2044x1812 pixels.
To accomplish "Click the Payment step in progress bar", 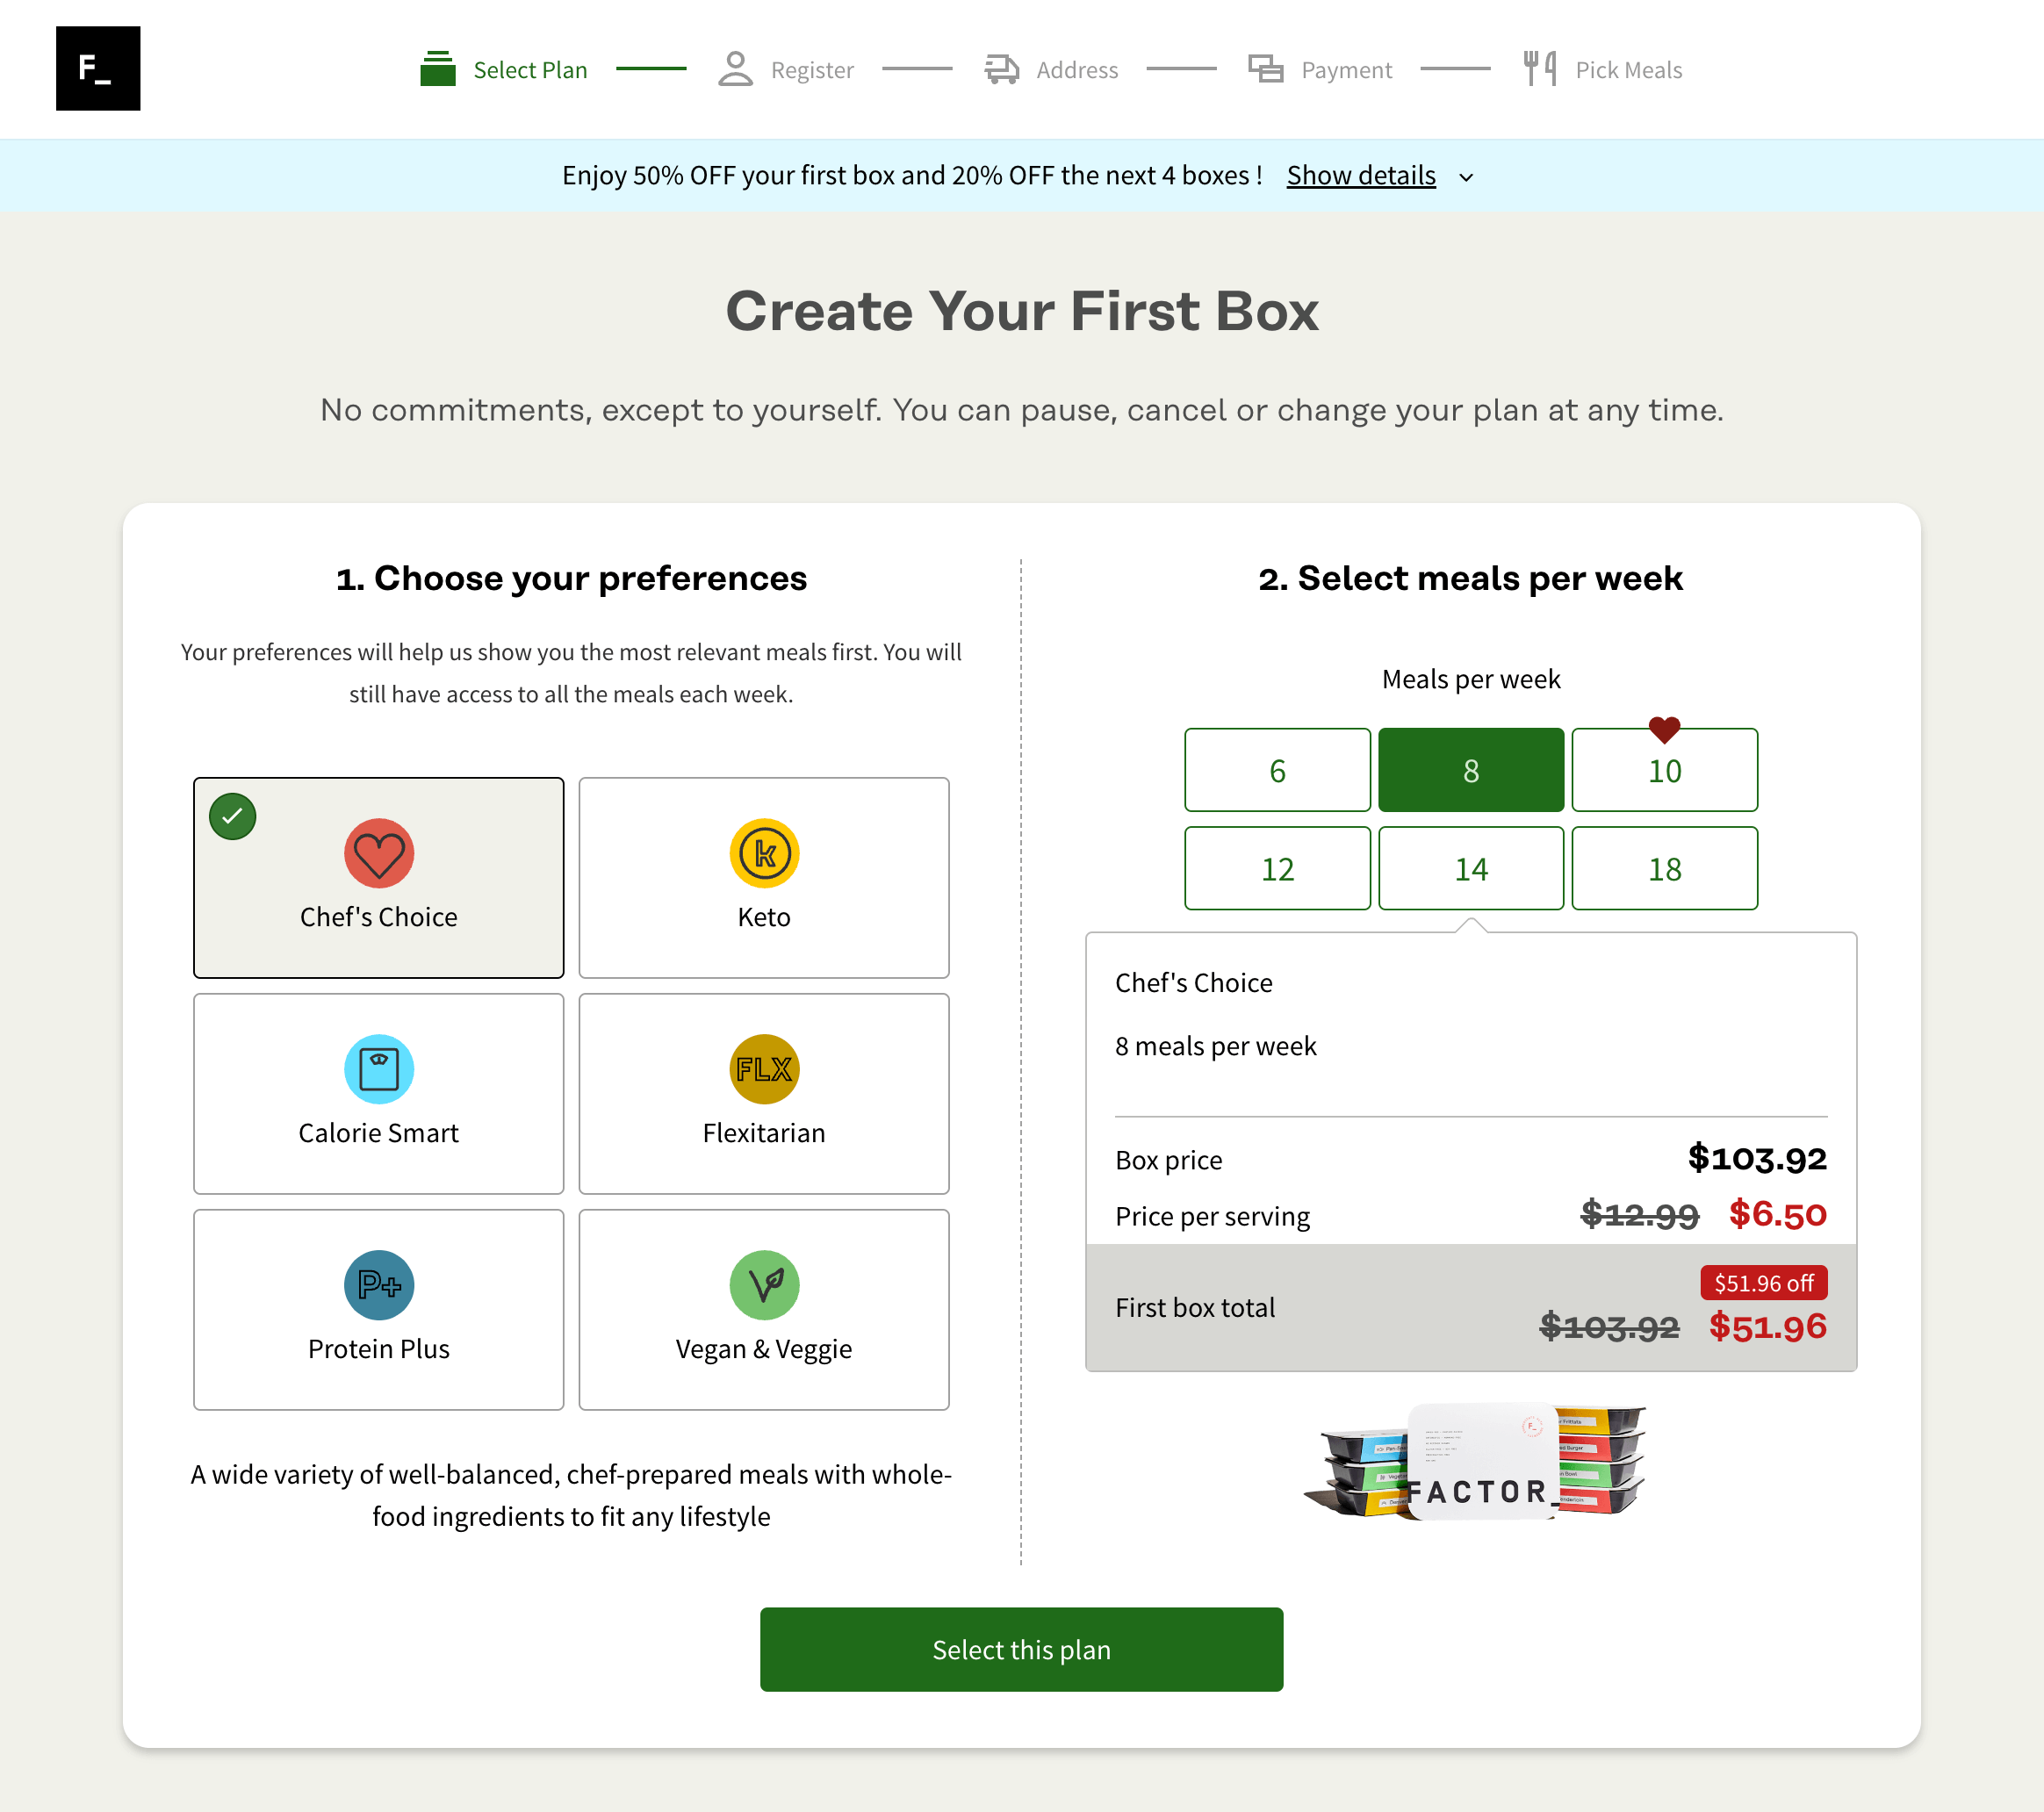I will click(x=1322, y=70).
